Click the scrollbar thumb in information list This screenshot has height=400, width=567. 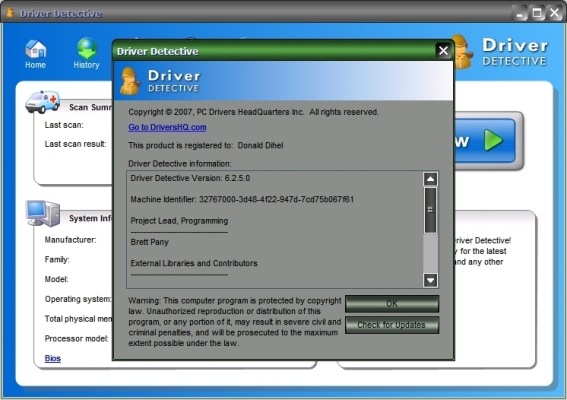coord(430,210)
